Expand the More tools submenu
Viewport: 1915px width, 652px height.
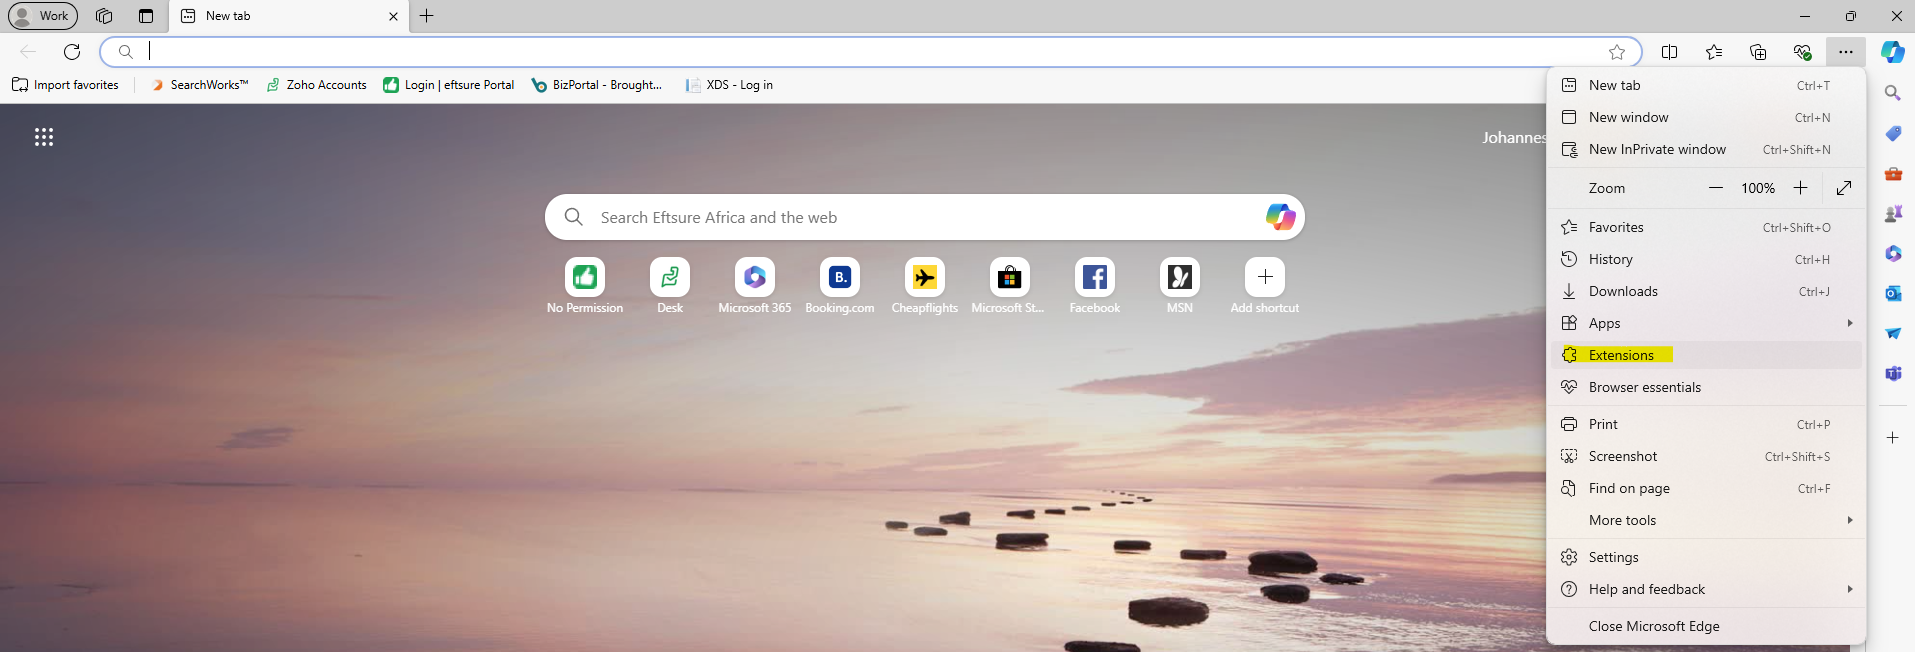1705,520
